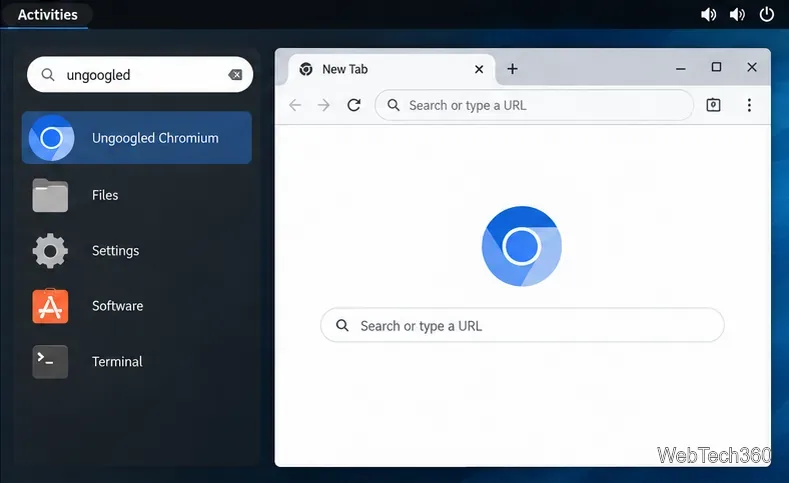This screenshot has width=789, height=483.
Task: Click the search icon in address bar
Action: pyautogui.click(x=393, y=105)
